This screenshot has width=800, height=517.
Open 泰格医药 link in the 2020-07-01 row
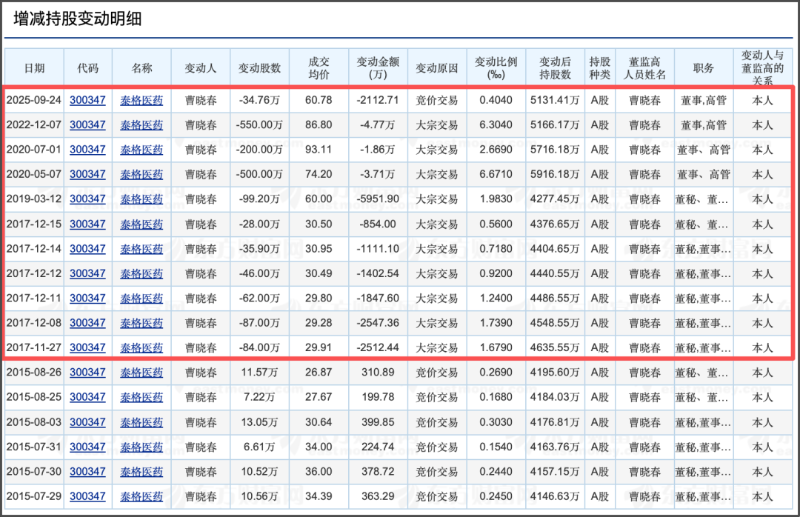pos(142,150)
